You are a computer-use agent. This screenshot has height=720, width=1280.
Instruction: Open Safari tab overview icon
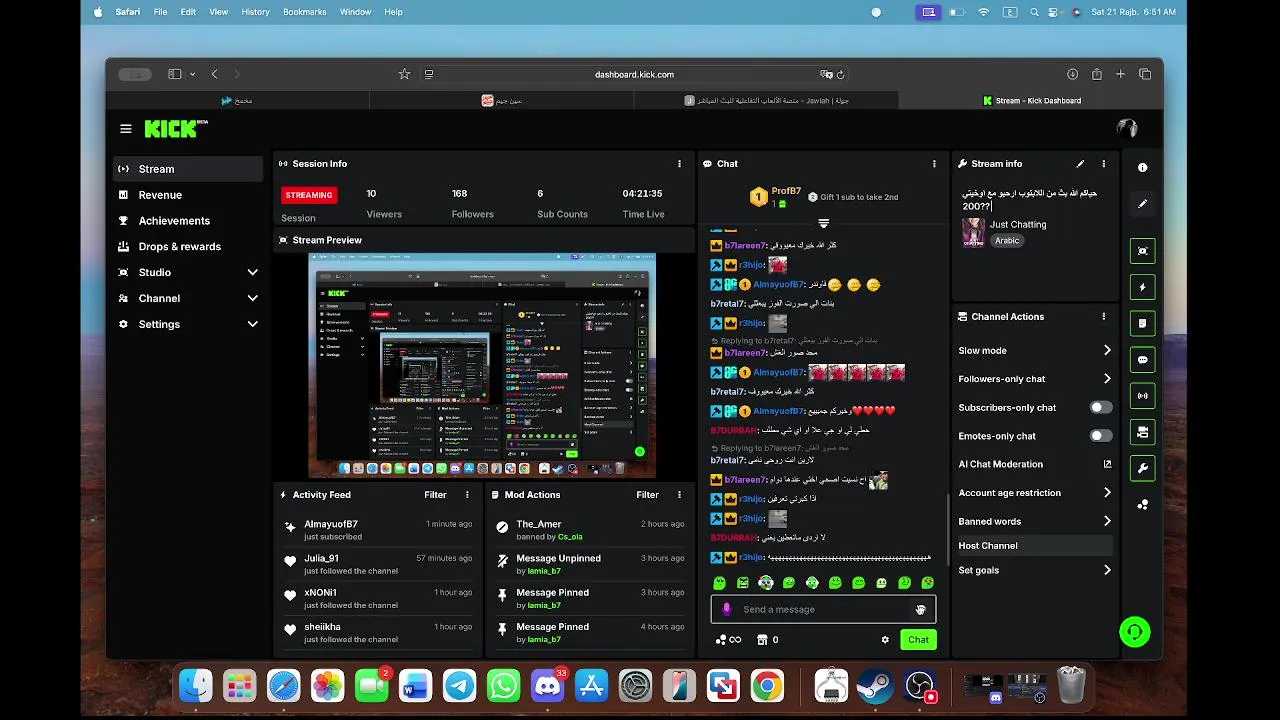[x=1145, y=74]
